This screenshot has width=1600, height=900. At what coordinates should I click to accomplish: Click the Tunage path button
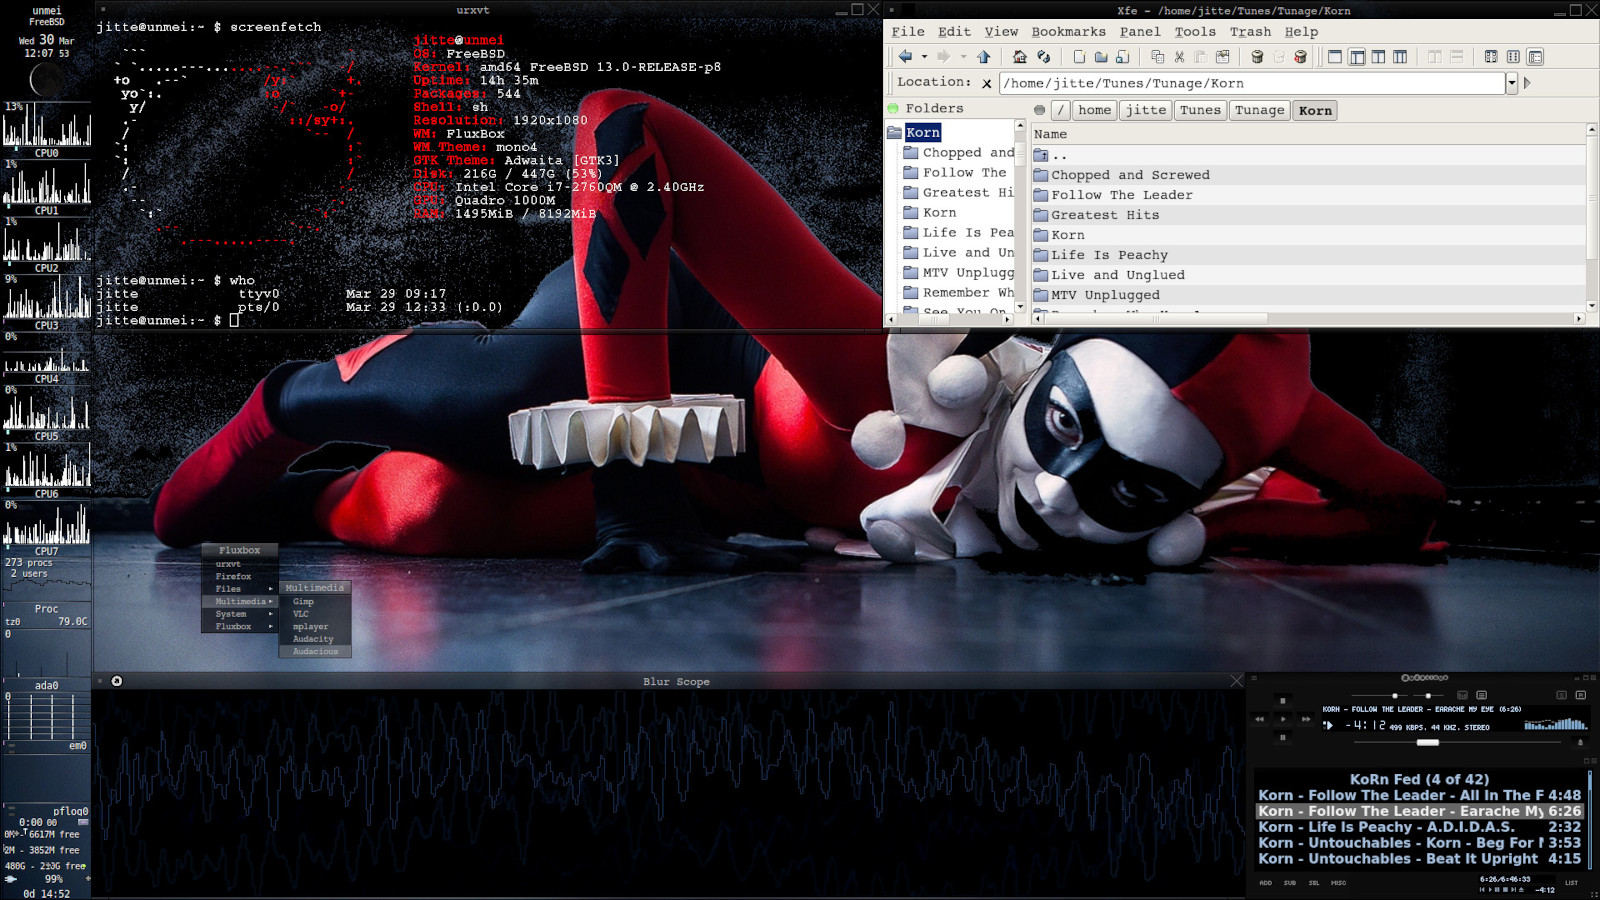click(1259, 110)
